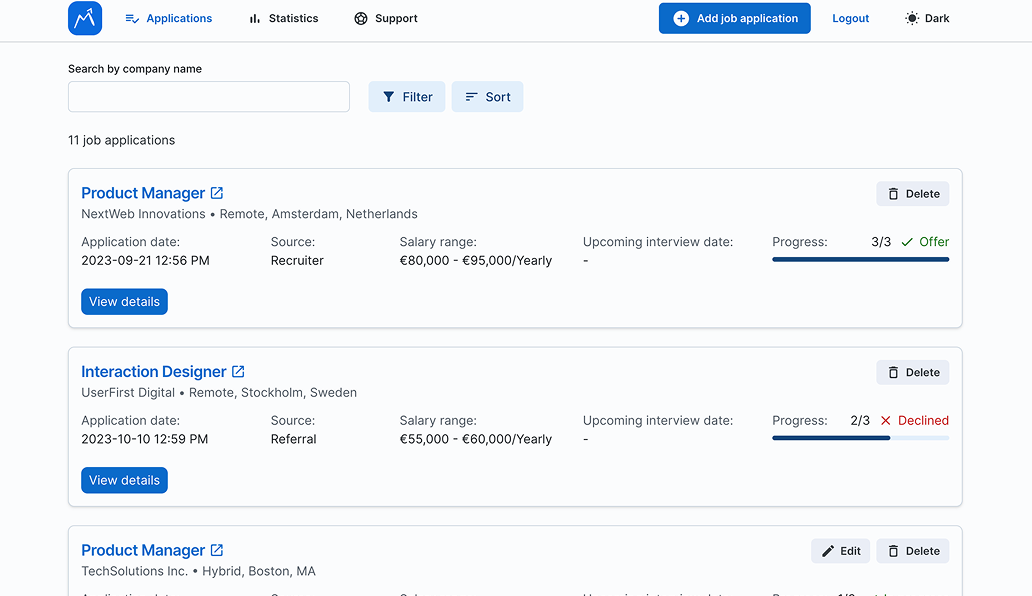
Task: Click salary "€80,000 - €95,000/Yearly"
Action: tap(476, 261)
